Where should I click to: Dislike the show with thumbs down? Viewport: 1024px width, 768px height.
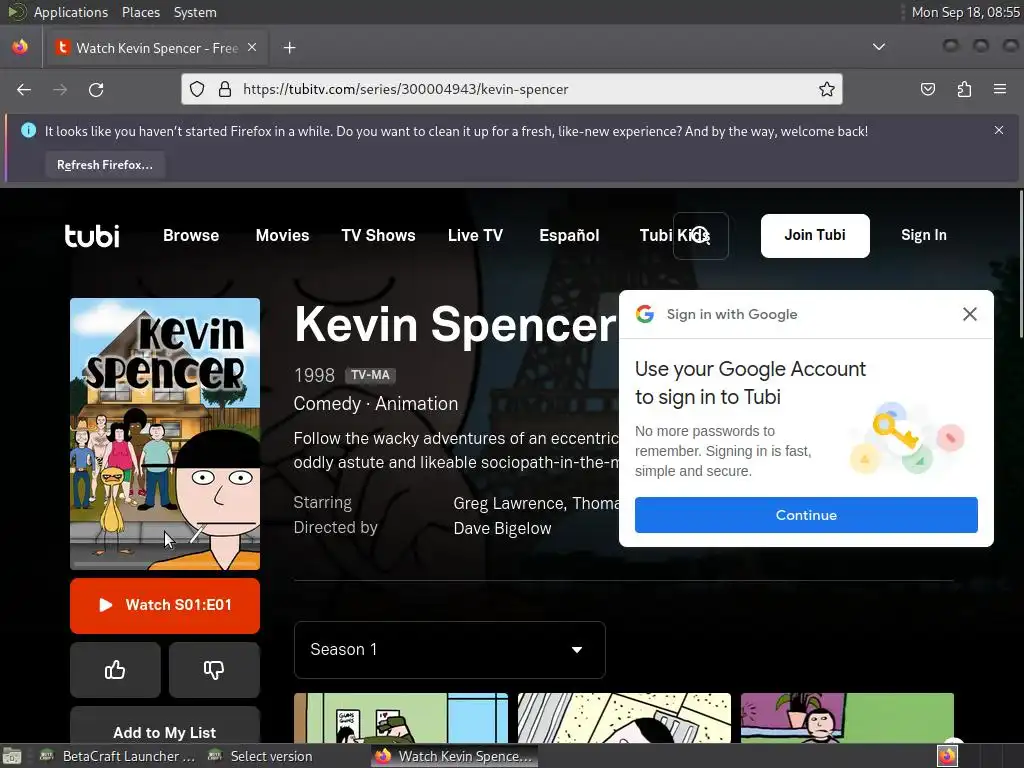(x=214, y=669)
